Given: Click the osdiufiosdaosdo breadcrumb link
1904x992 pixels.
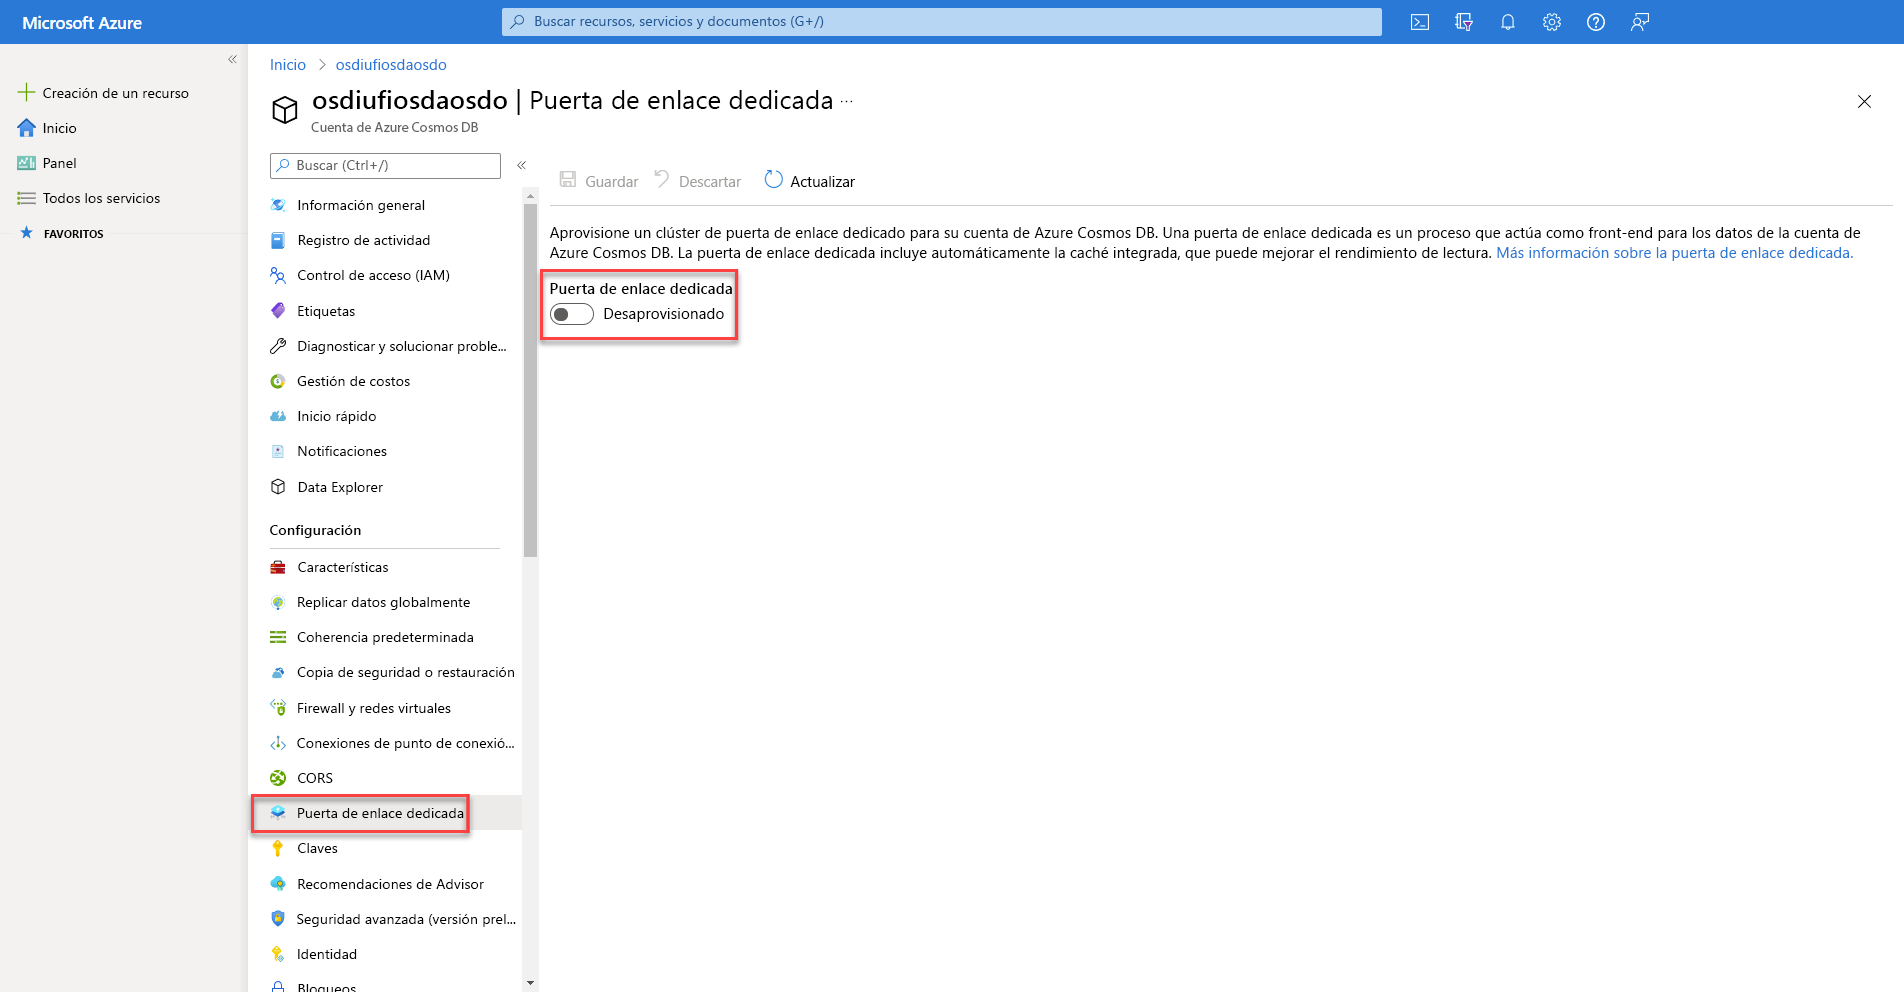Looking at the screenshot, I should 391,65.
